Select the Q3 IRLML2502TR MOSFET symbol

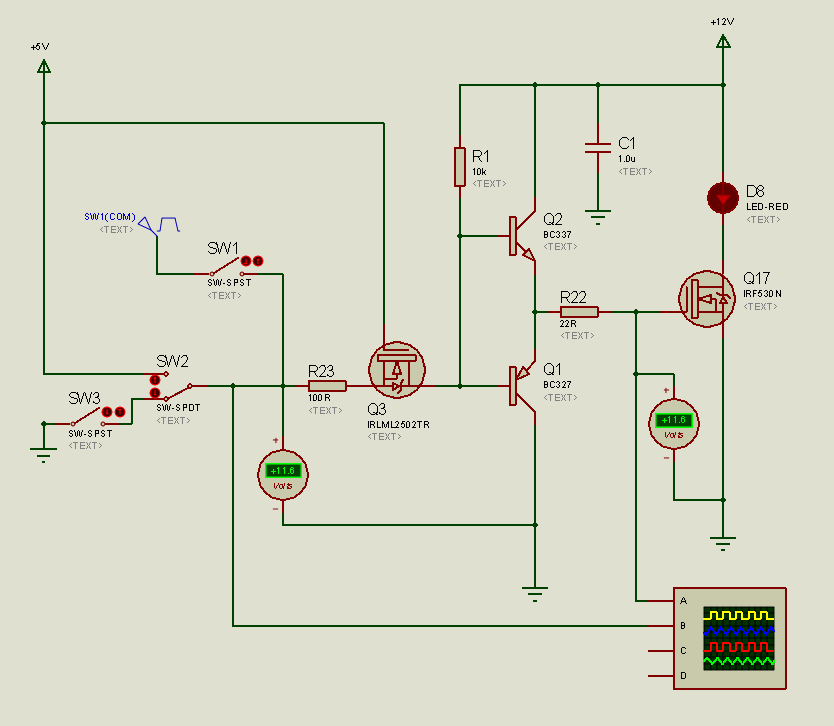(397, 368)
